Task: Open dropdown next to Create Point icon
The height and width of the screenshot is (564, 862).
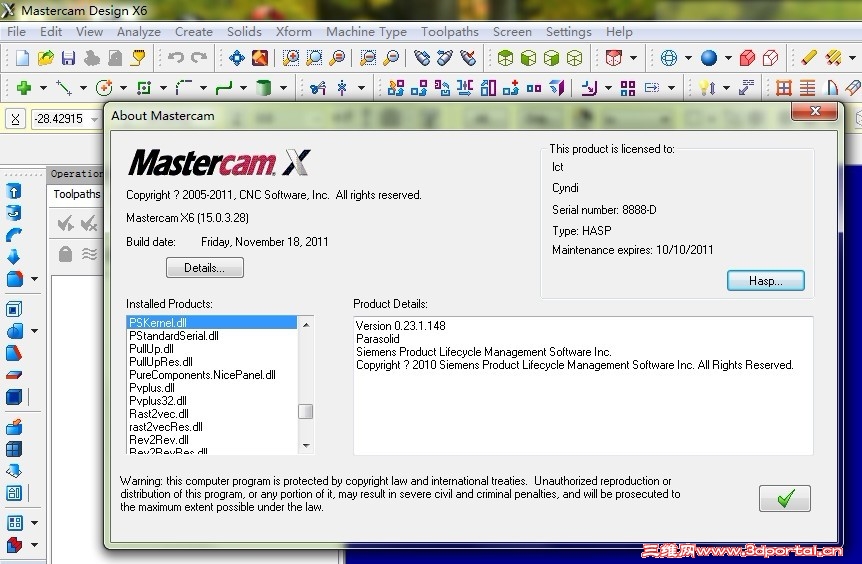Action: coord(43,88)
